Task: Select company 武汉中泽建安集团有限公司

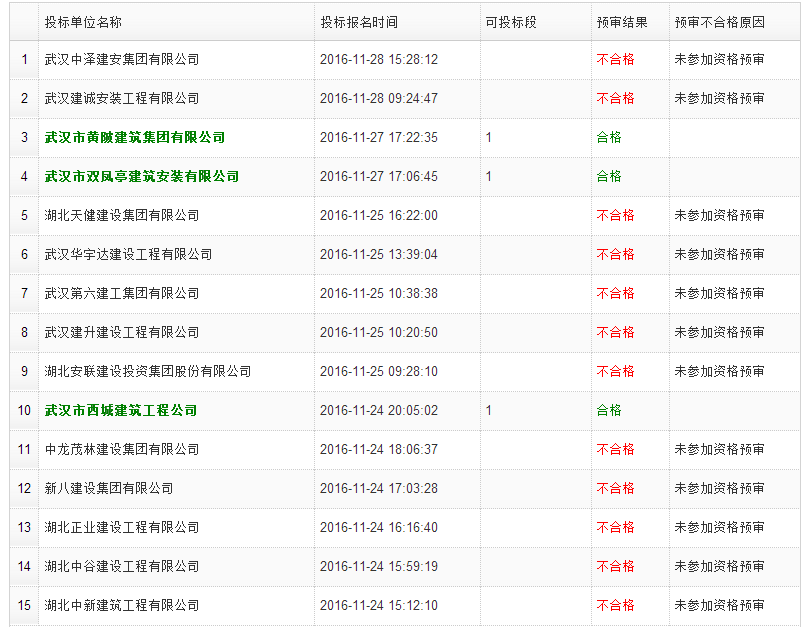Action: click(x=122, y=59)
